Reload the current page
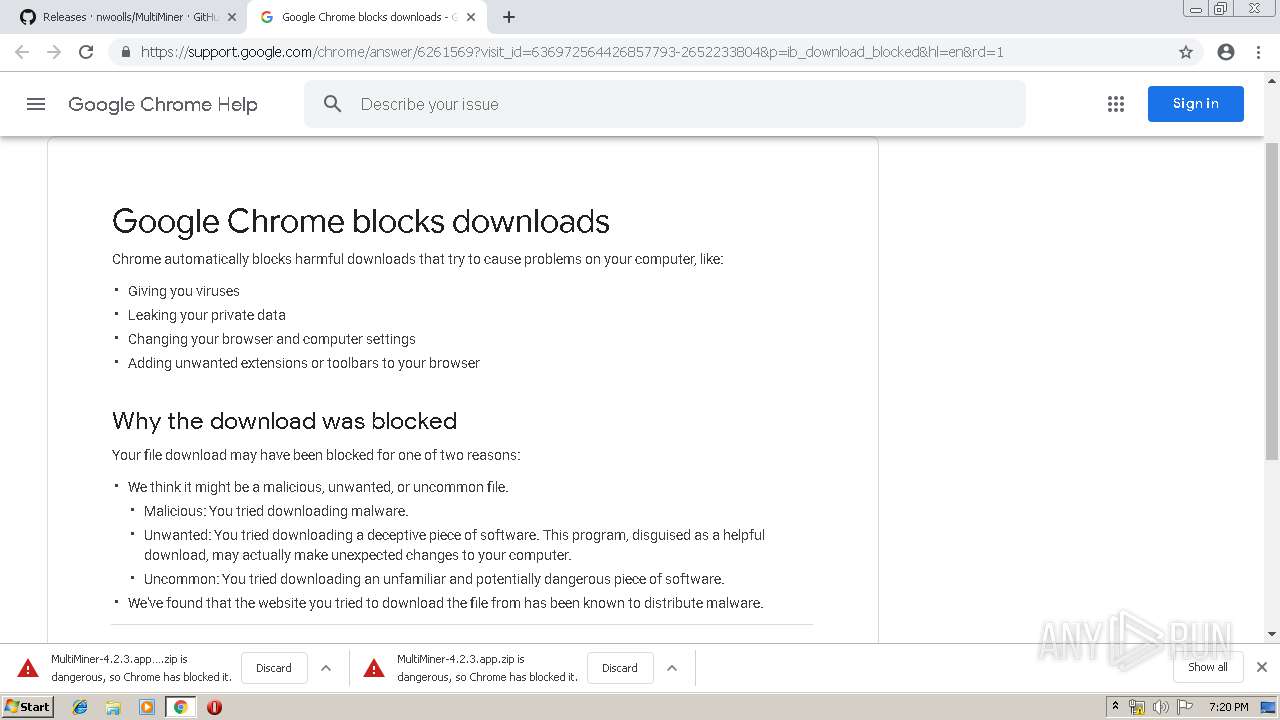The height and width of the screenshot is (720, 1280). [x=86, y=52]
